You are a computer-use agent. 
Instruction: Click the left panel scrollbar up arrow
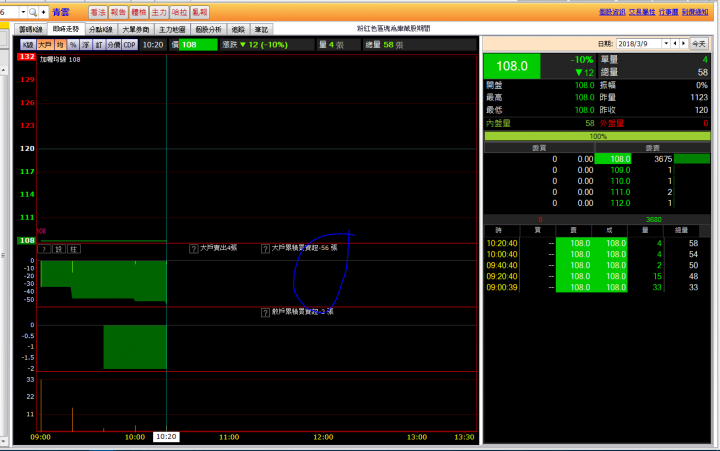[3, 70]
